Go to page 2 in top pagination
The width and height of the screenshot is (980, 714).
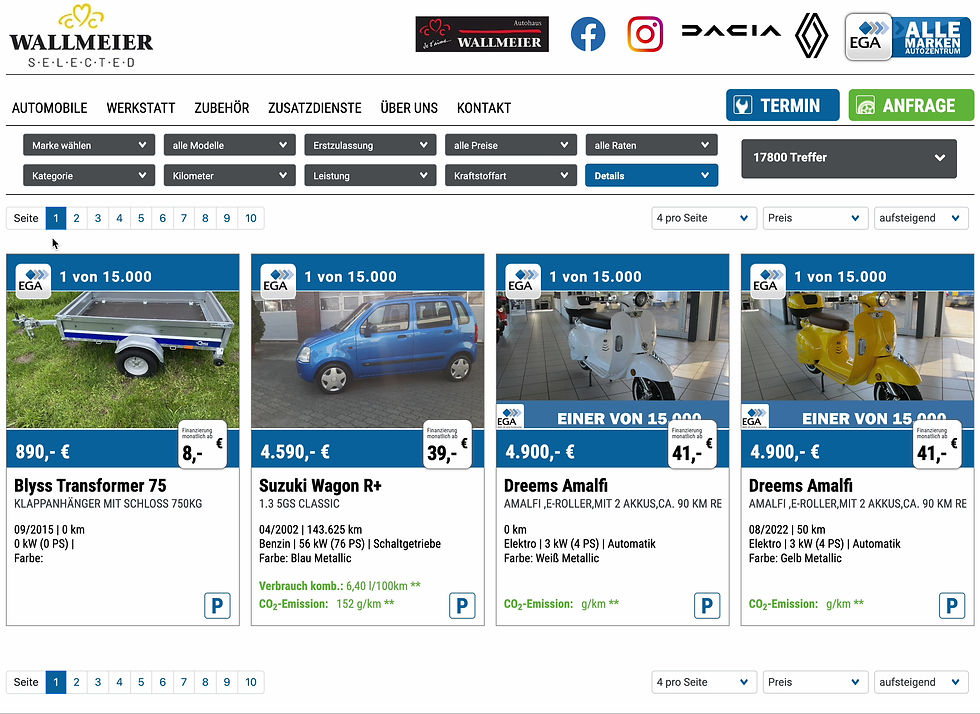pos(76,218)
